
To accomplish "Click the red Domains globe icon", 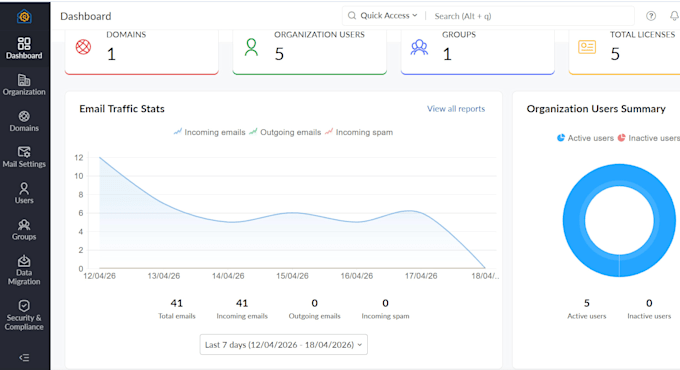I will pos(83,46).
